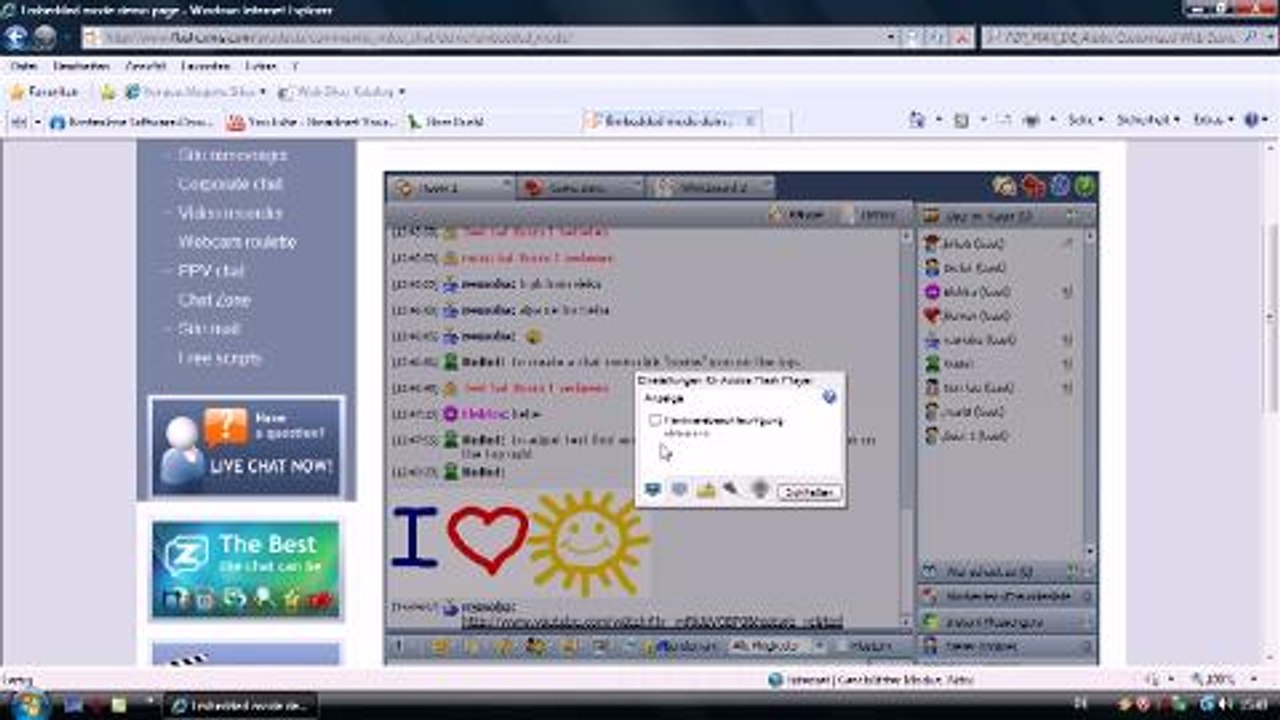Open the Favoriten menu
Viewport: 1280px width, 720px height.
(205, 66)
